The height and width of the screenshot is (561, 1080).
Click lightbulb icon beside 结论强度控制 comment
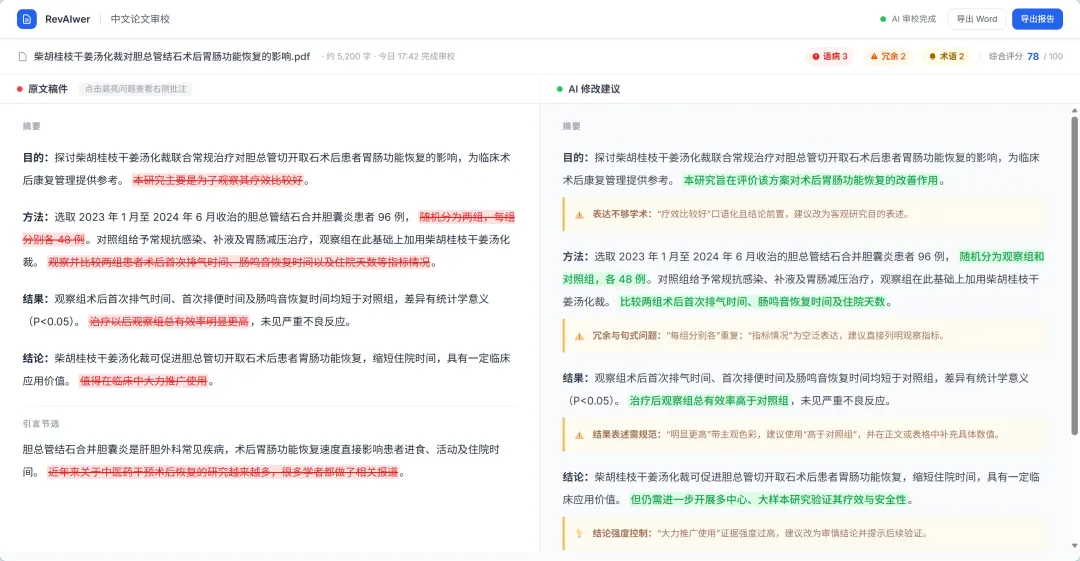tap(579, 533)
